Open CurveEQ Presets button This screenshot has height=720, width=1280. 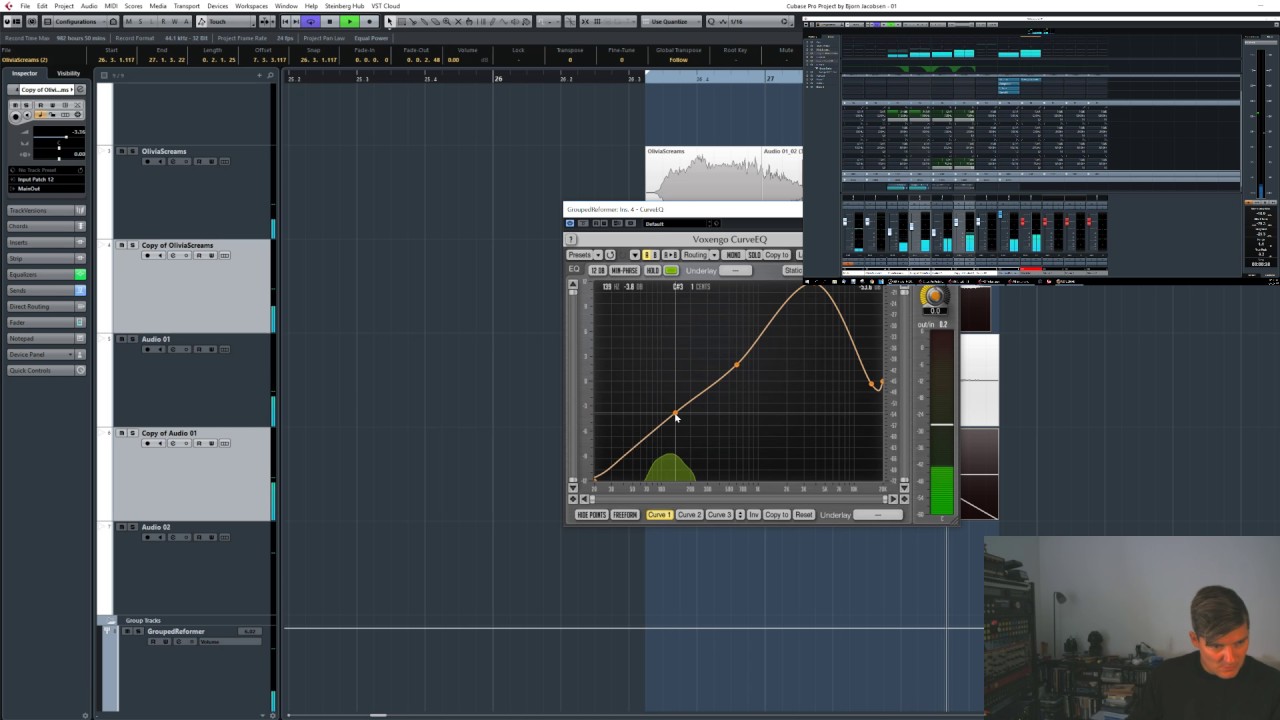coord(579,255)
